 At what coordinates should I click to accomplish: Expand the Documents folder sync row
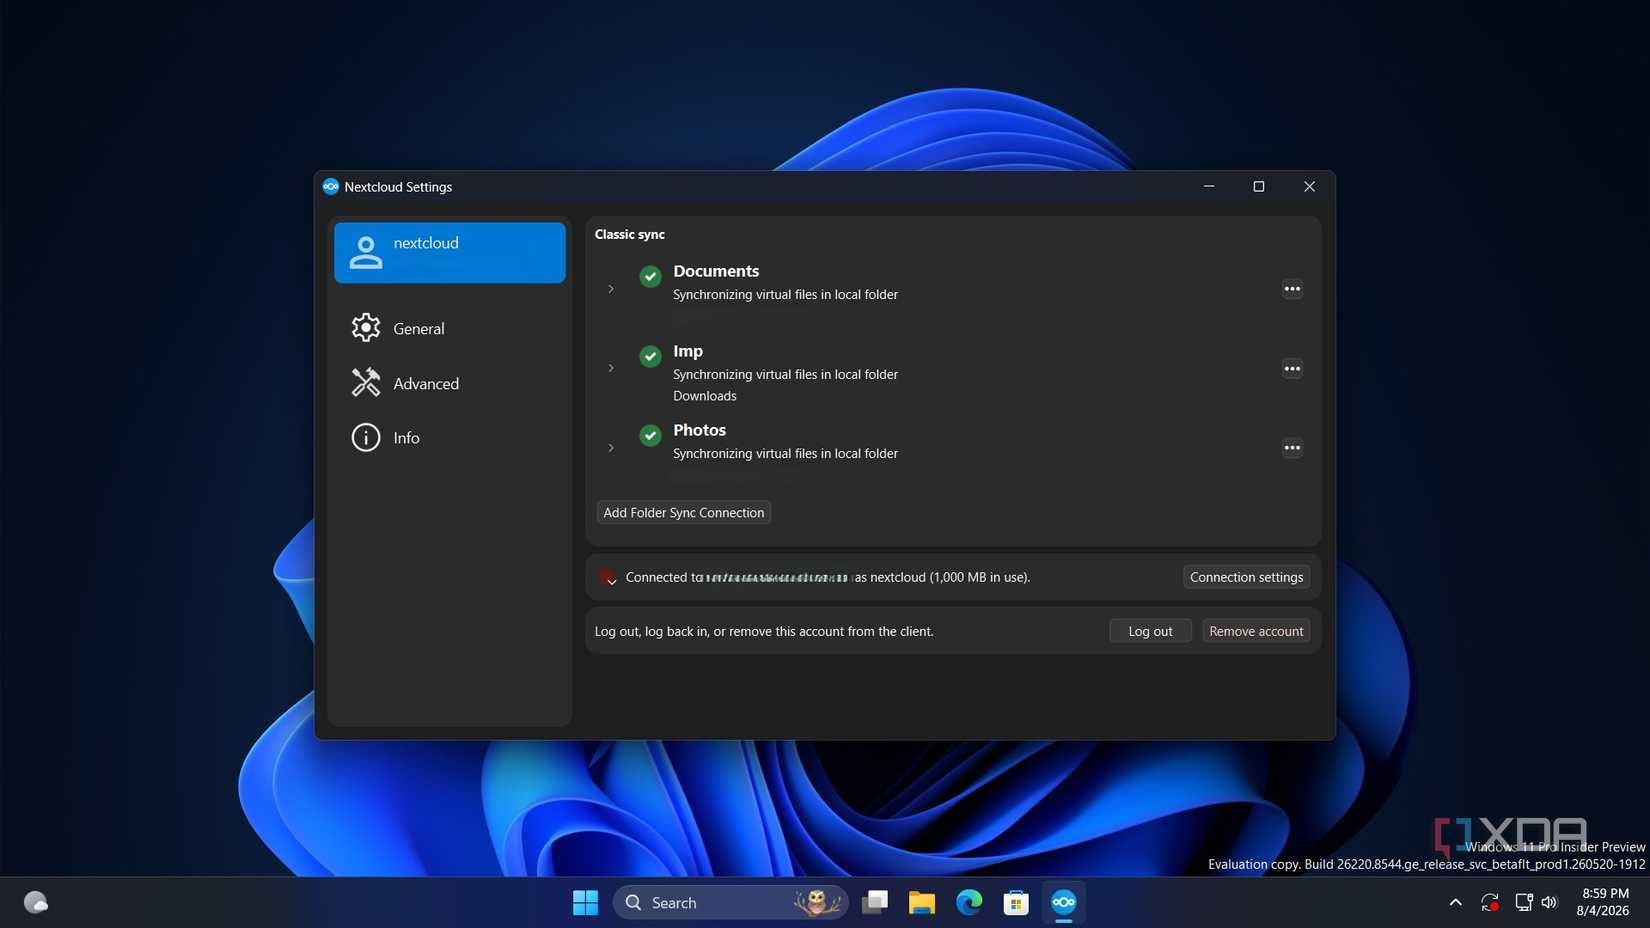pyautogui.click(x=611, y=289)
